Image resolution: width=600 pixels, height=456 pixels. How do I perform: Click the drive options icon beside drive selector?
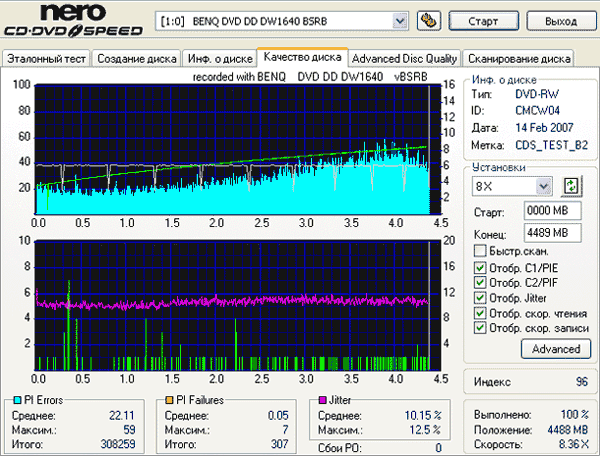click(x=429, y=20)
